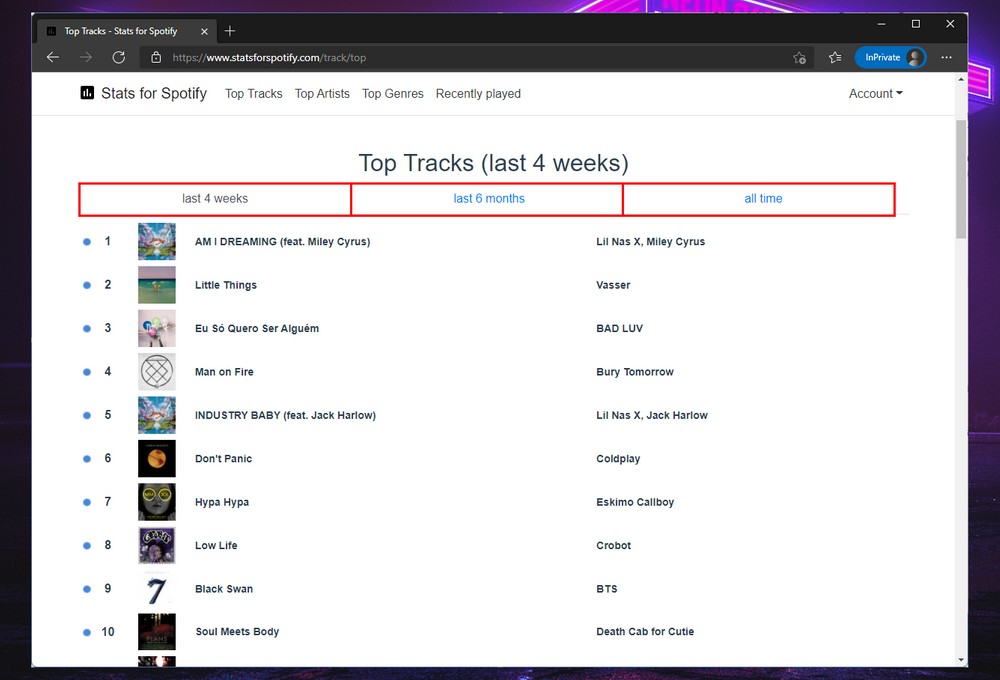Click album art for Man on Fire
1000x680 pixels.
[x=157, y=371]
